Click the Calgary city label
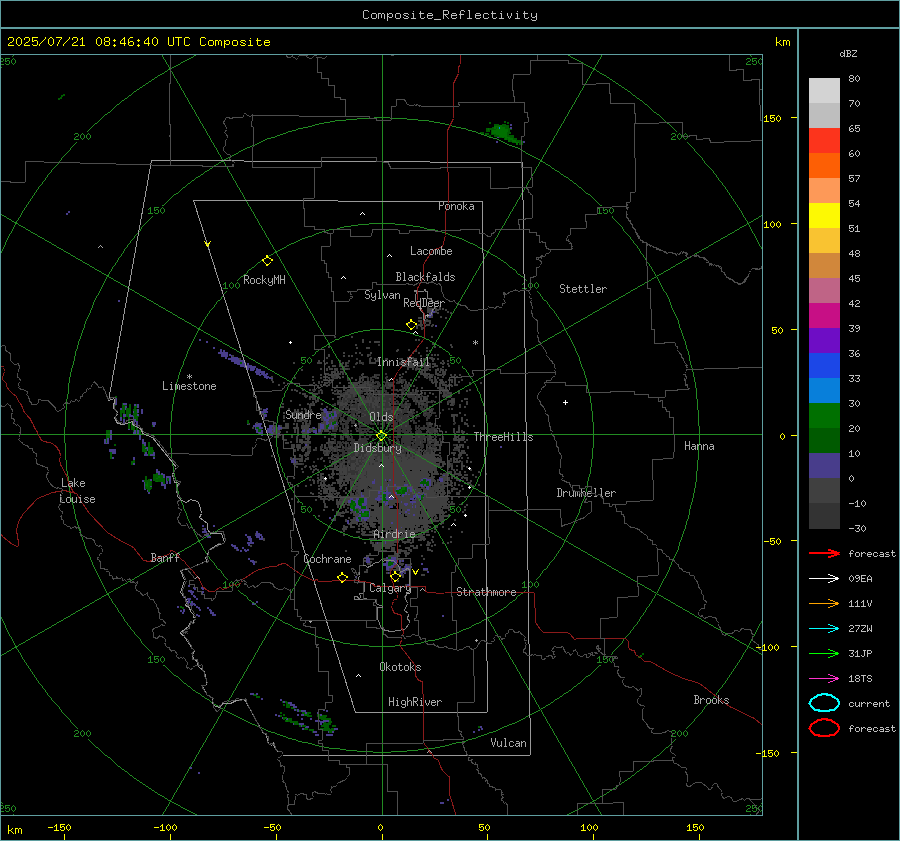900x841 pixels. 390,588
